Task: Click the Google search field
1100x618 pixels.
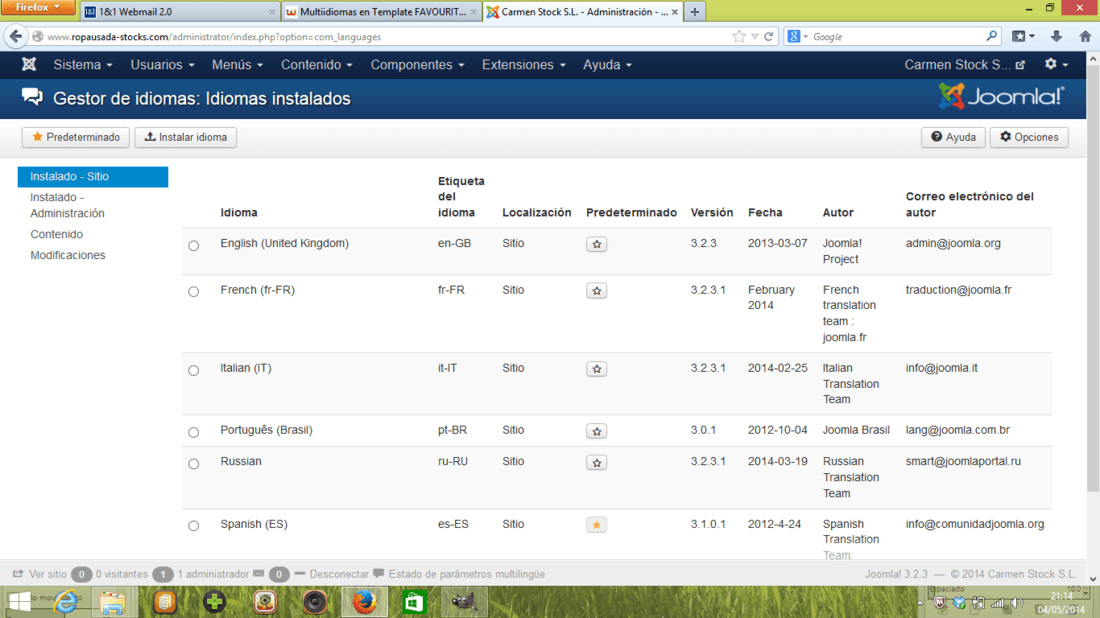Action: 898,36
